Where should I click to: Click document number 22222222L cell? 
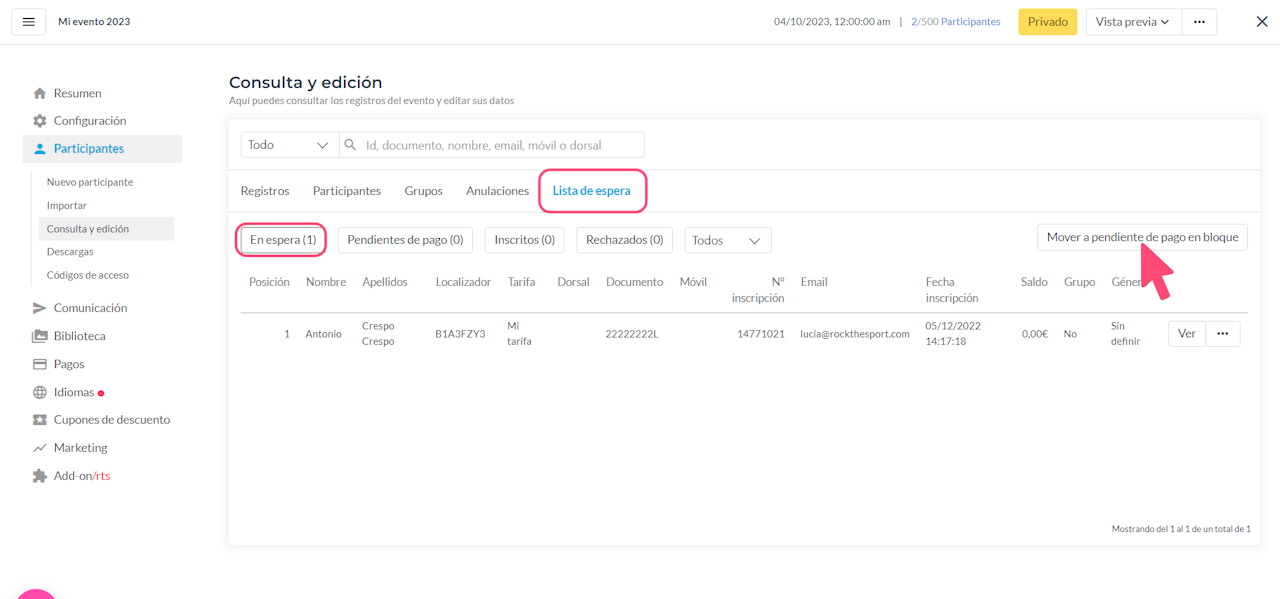point(632,334)
